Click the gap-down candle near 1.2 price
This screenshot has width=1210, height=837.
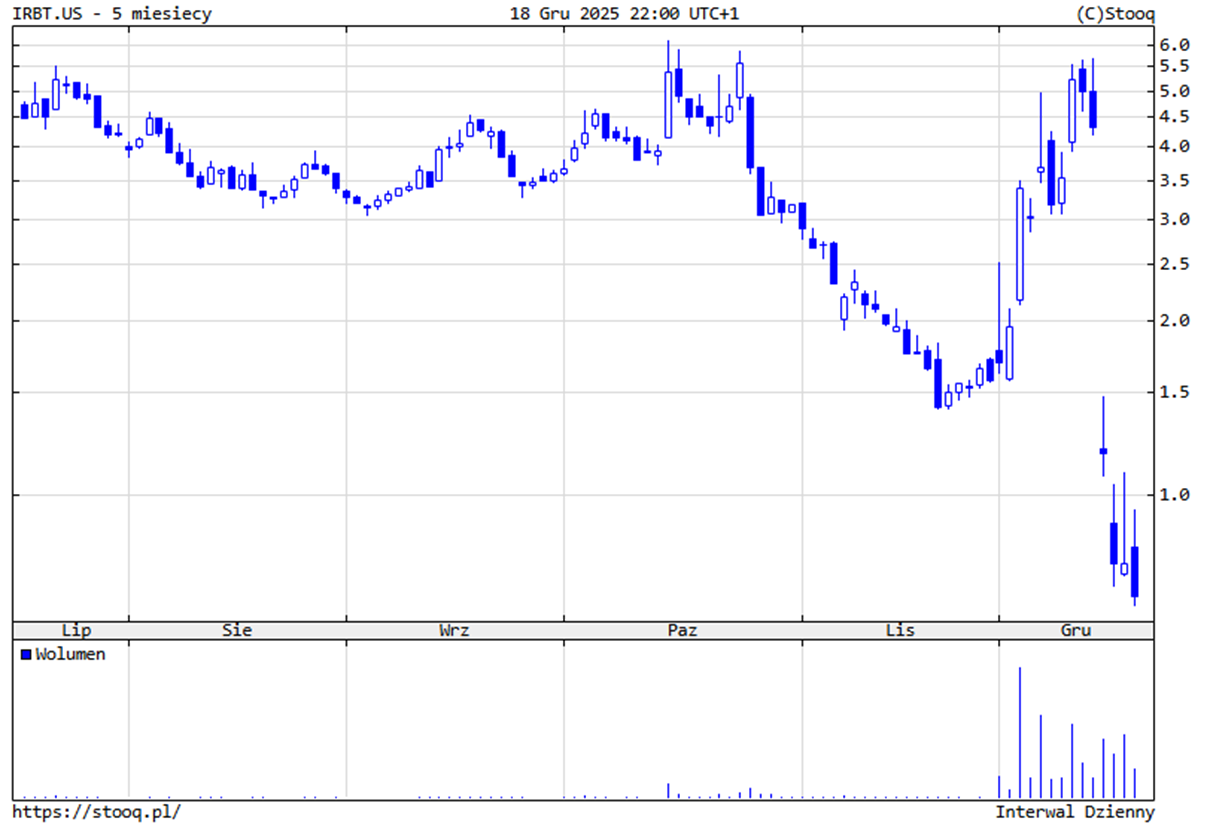1103,450
